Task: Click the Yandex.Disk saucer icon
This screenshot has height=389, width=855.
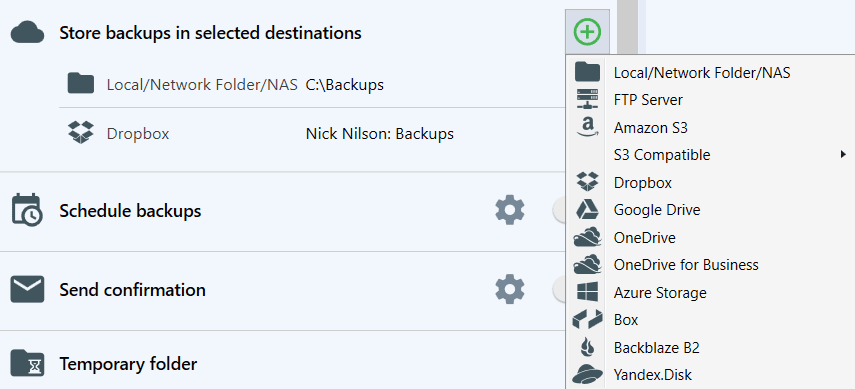Action: tap(587, 375)
